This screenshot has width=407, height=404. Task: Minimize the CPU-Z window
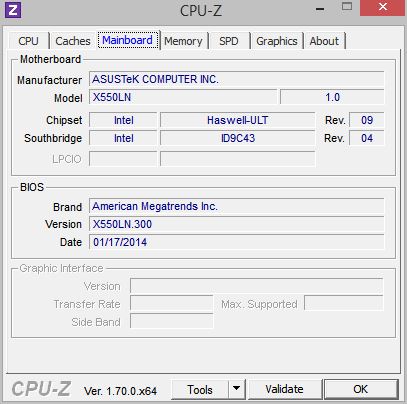320,9
